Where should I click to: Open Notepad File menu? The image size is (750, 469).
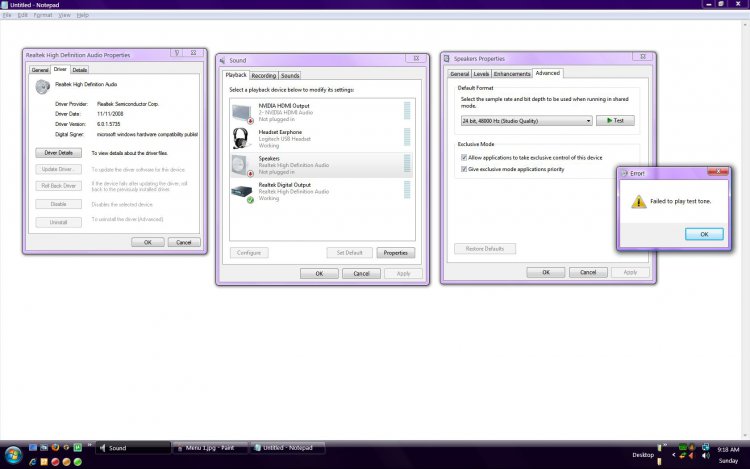7,15
